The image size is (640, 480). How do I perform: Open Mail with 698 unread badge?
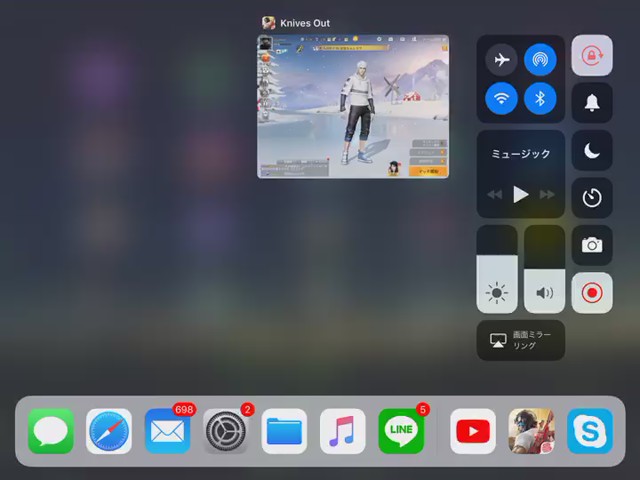point(168,431)
